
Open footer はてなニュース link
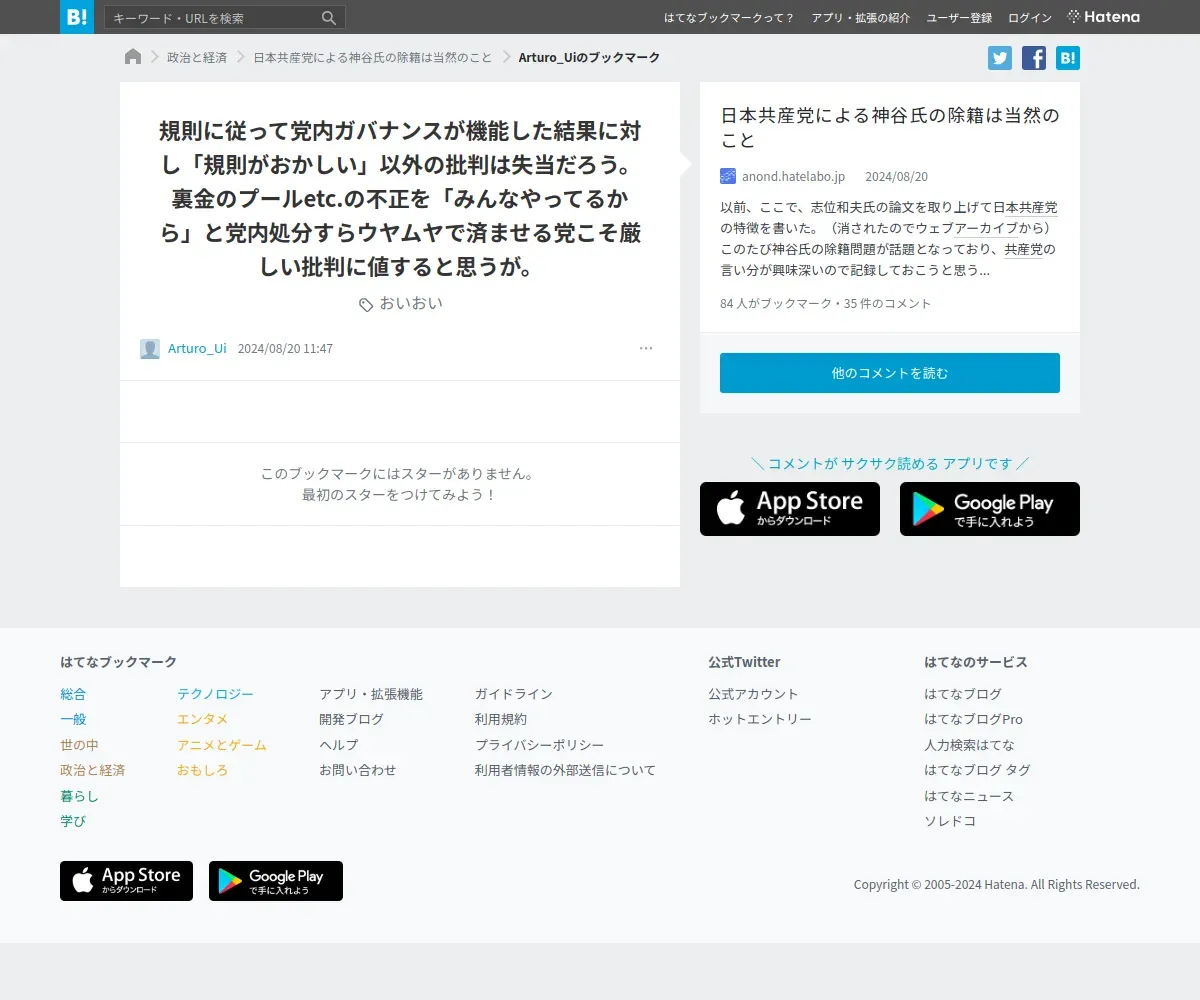click(969, 796)
